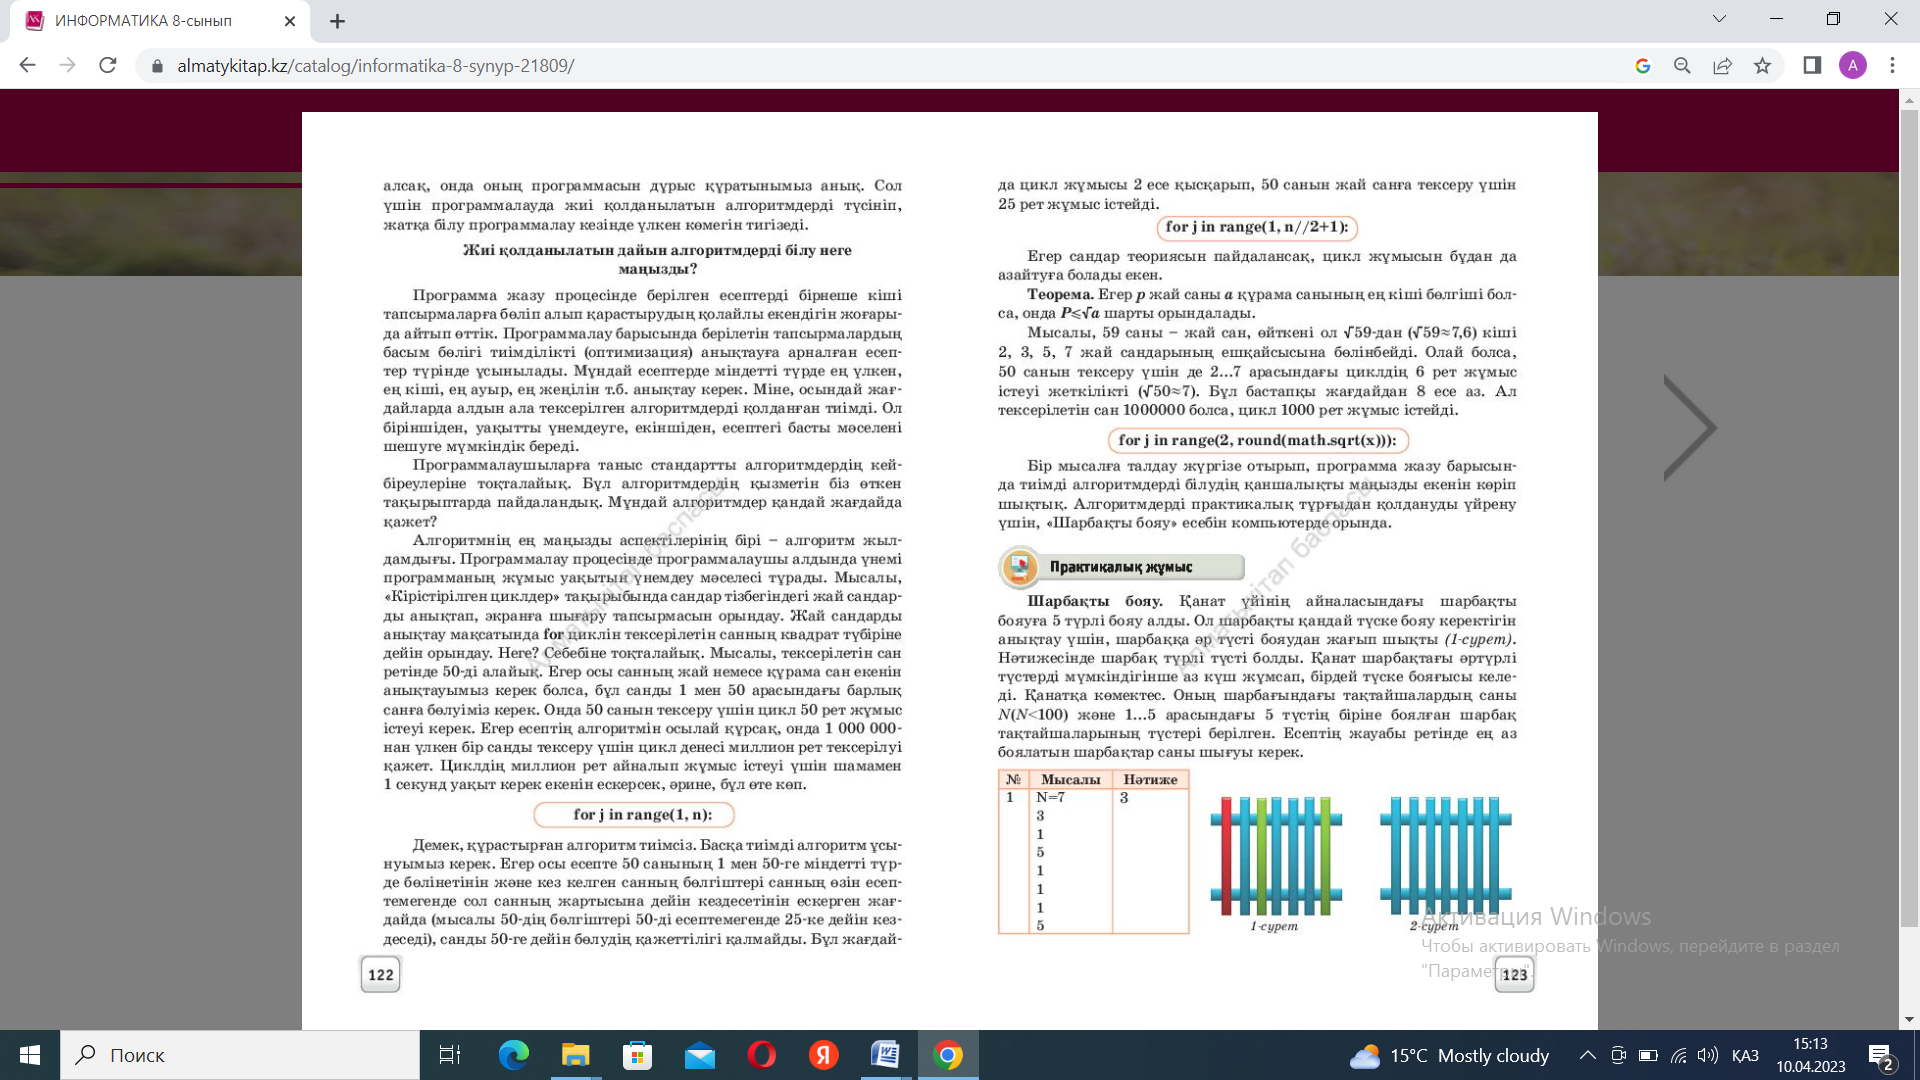This screenshot has width=1920, height=1080.
Task: Bookmark this page with the star
Action: point(1762,65)
